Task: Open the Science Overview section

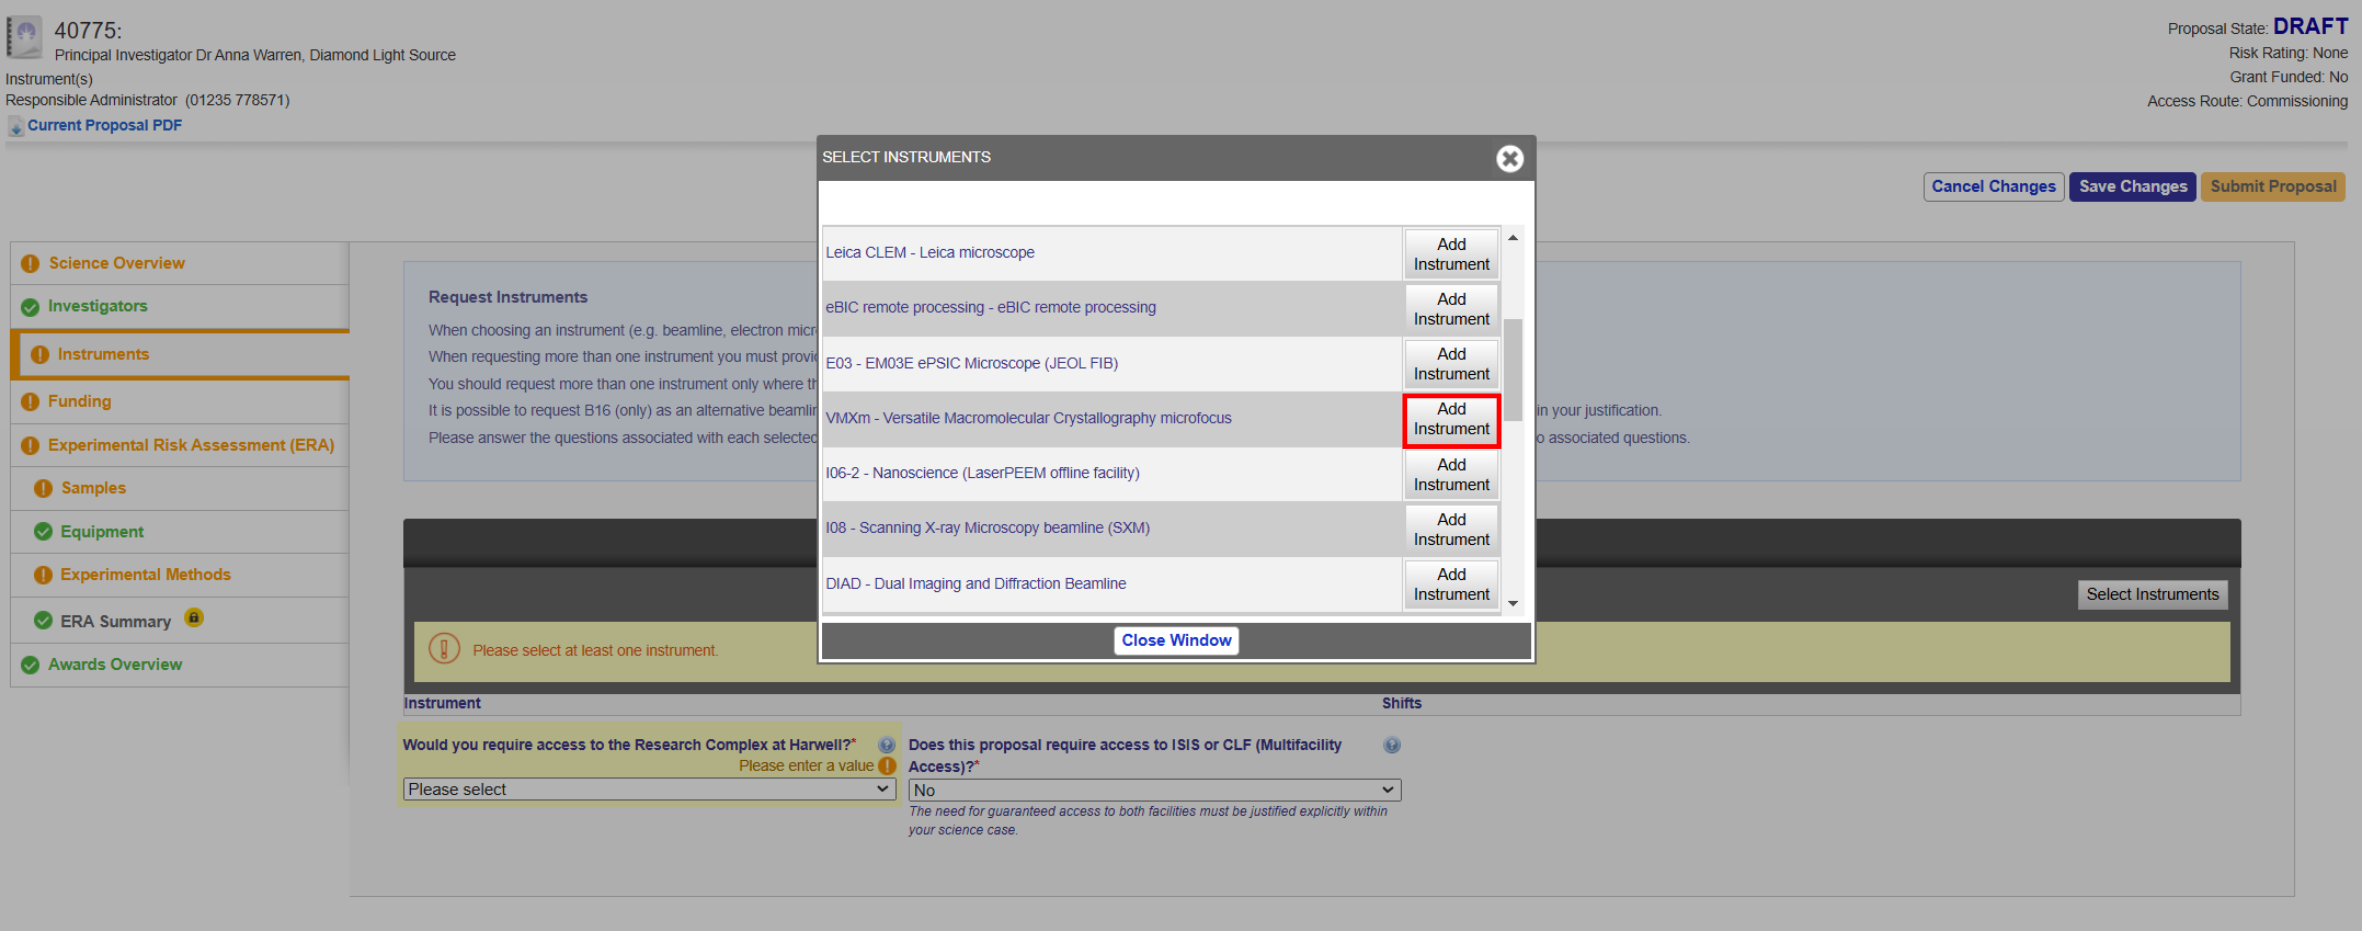Action: [x=116, y=263]
